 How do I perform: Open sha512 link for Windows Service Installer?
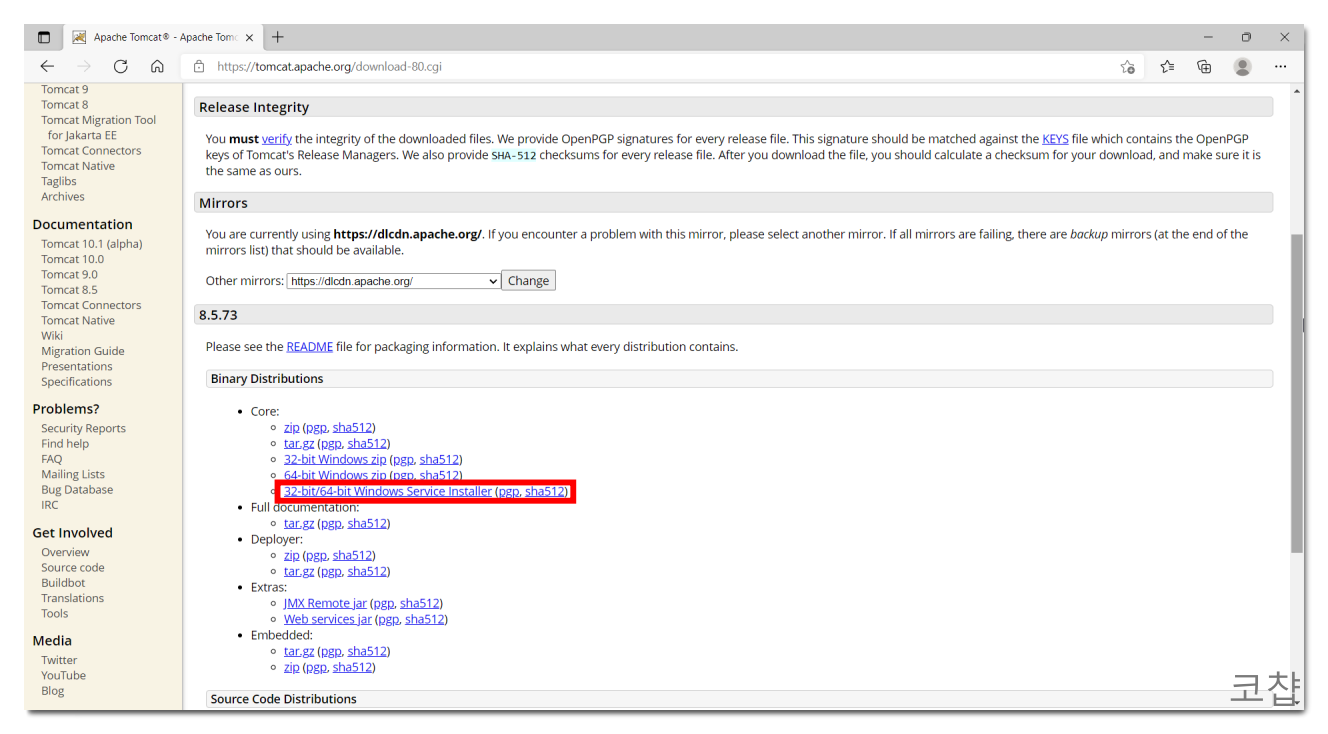(x=545, y=491)
